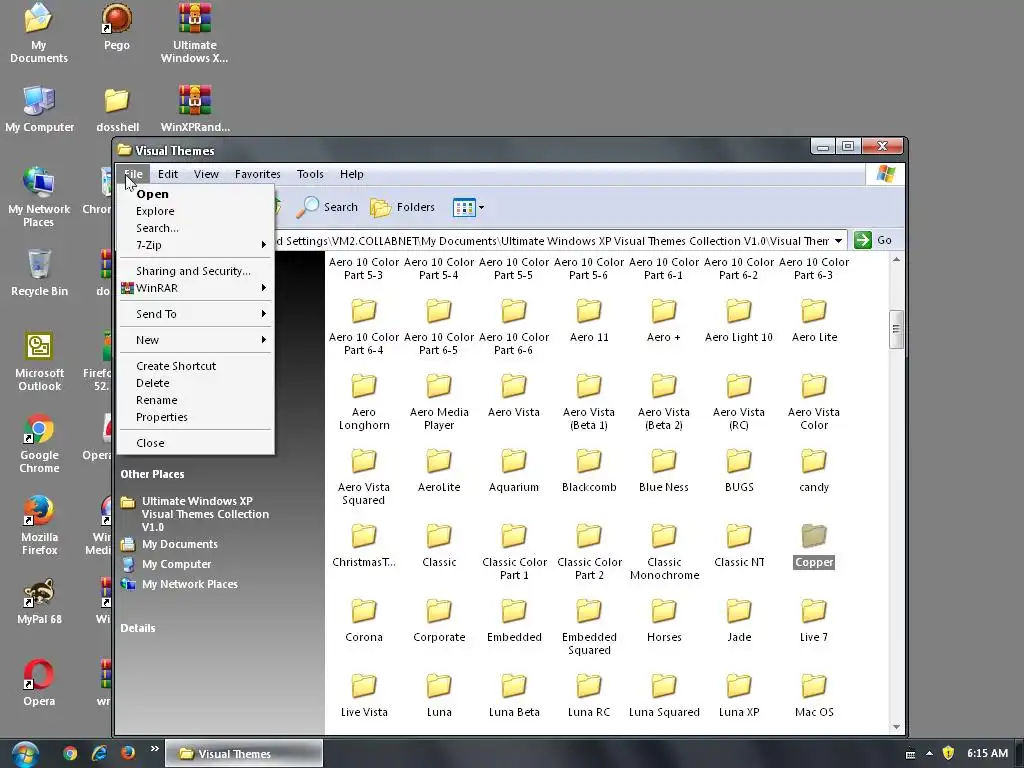Select the BUGS folder
This screenshot has height=768, width=1024.
tap(739, 470)
